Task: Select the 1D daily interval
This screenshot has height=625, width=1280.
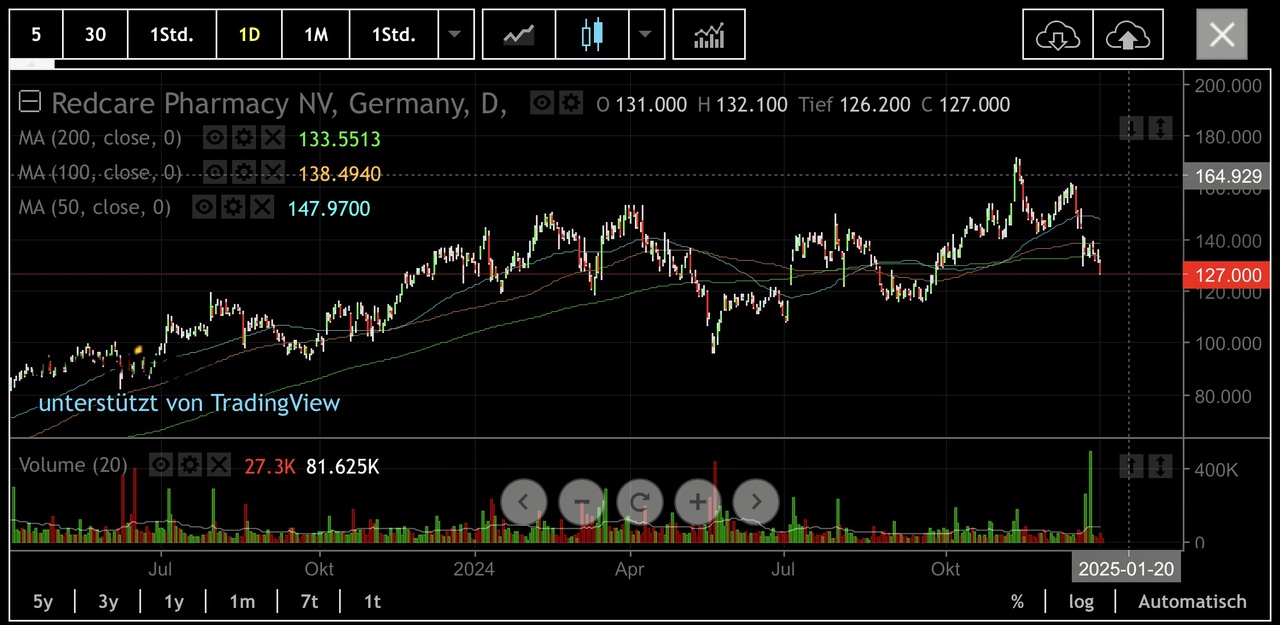Action: (x=249, y=35)
